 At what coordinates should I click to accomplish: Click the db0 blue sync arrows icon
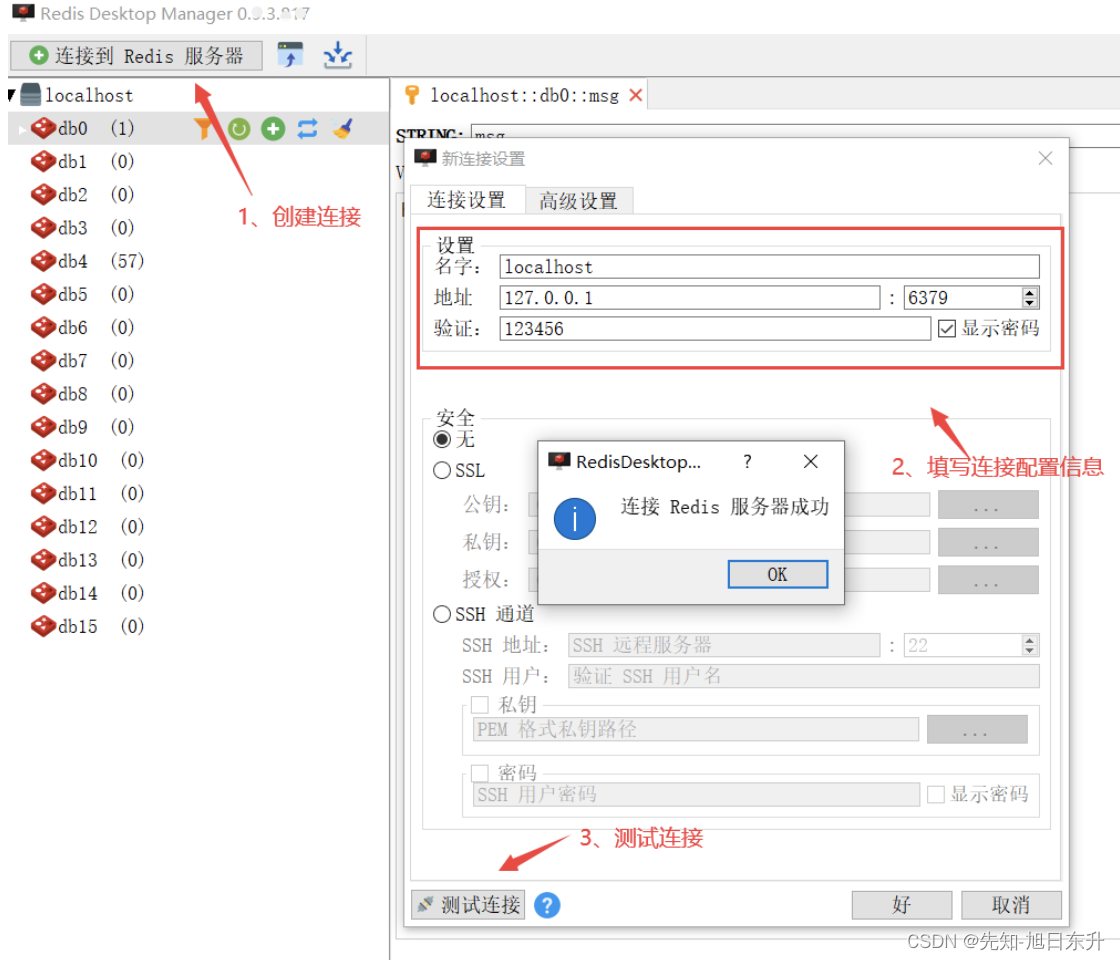click(307, 129)
